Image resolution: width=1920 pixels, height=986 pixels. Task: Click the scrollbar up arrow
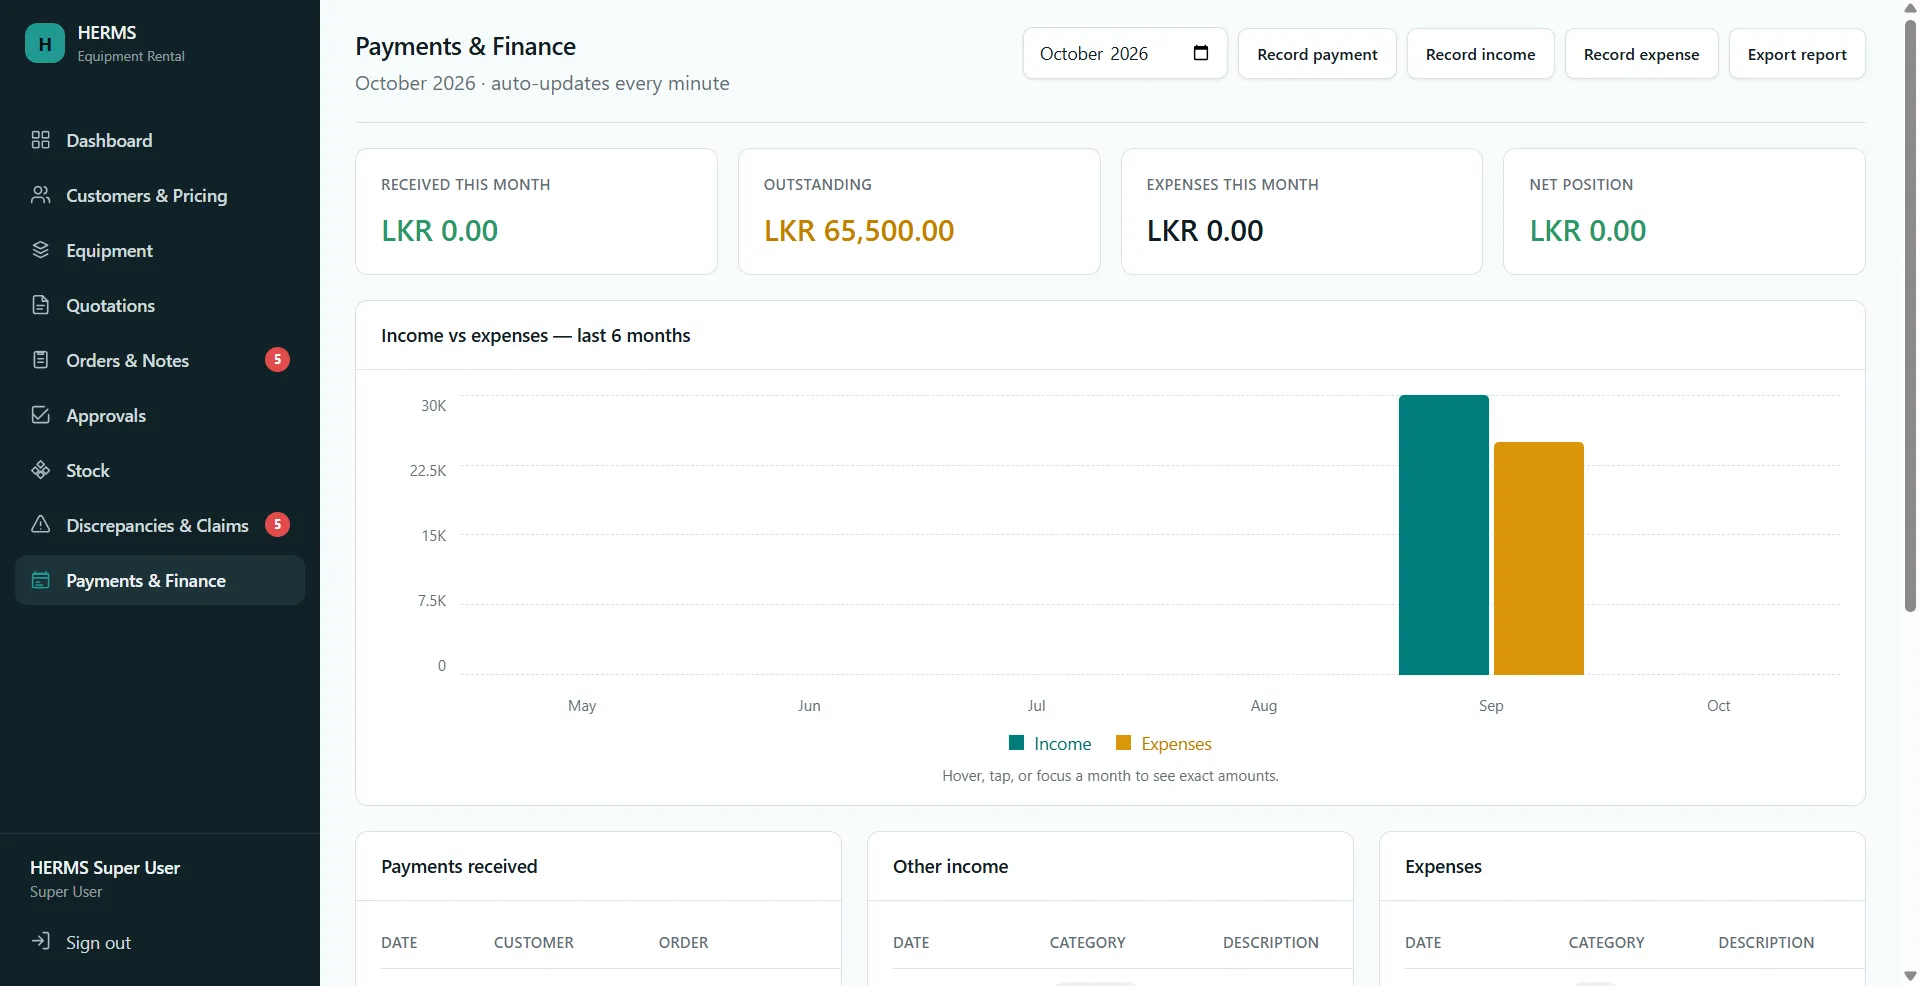click(x=1910, y=8)
